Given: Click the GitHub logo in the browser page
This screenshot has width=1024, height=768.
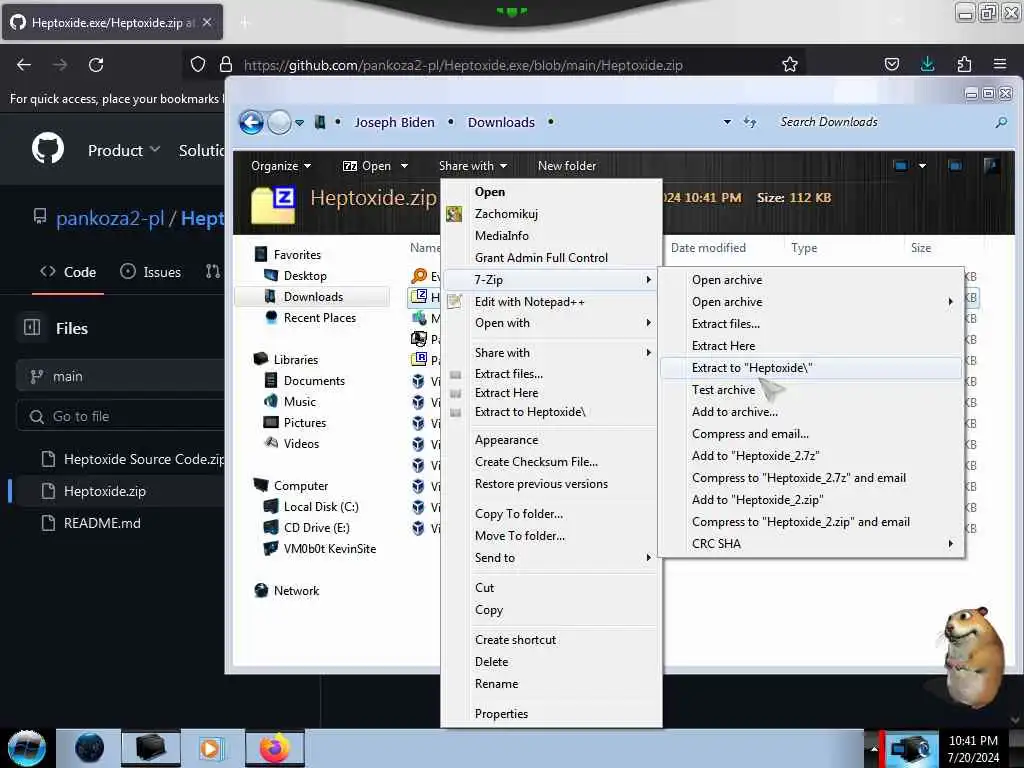Looking at the screenshot, I should point(48,149).
